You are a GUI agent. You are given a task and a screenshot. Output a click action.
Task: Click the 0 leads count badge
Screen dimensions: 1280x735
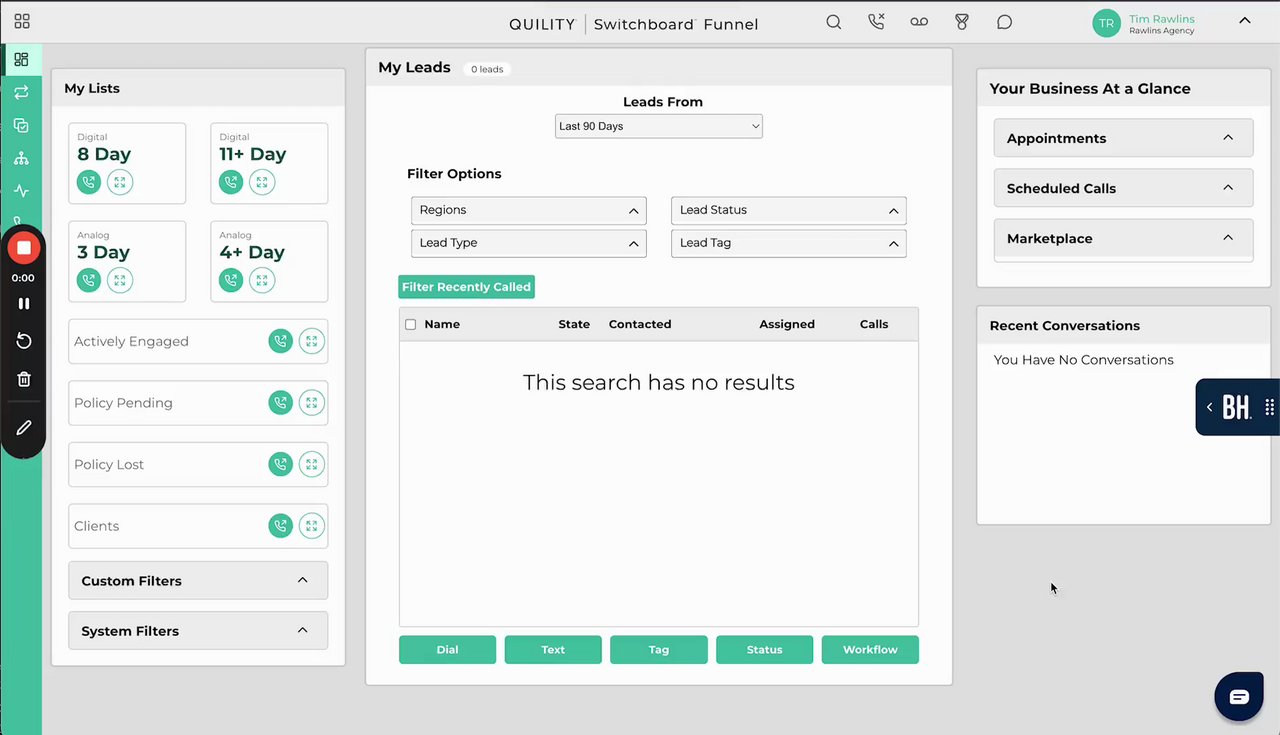[487, 69]
